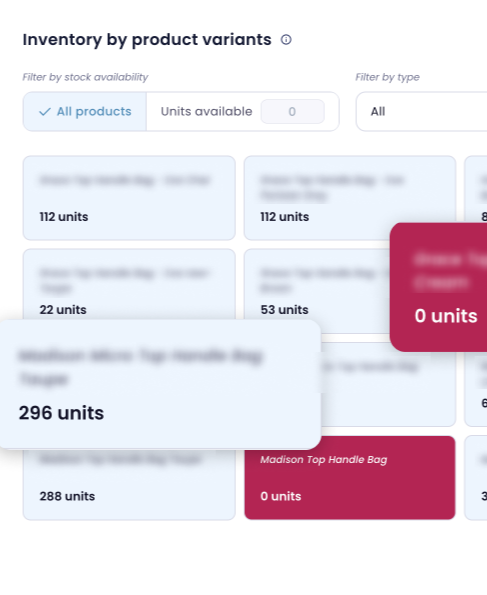Click the Filter by type label
487x595 pixels.
tap(387, 77)
